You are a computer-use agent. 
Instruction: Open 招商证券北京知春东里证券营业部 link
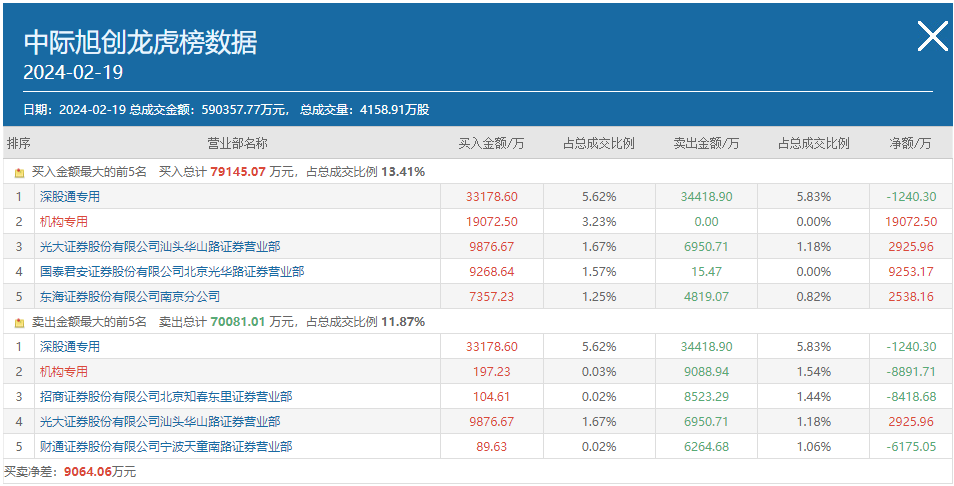166,397
